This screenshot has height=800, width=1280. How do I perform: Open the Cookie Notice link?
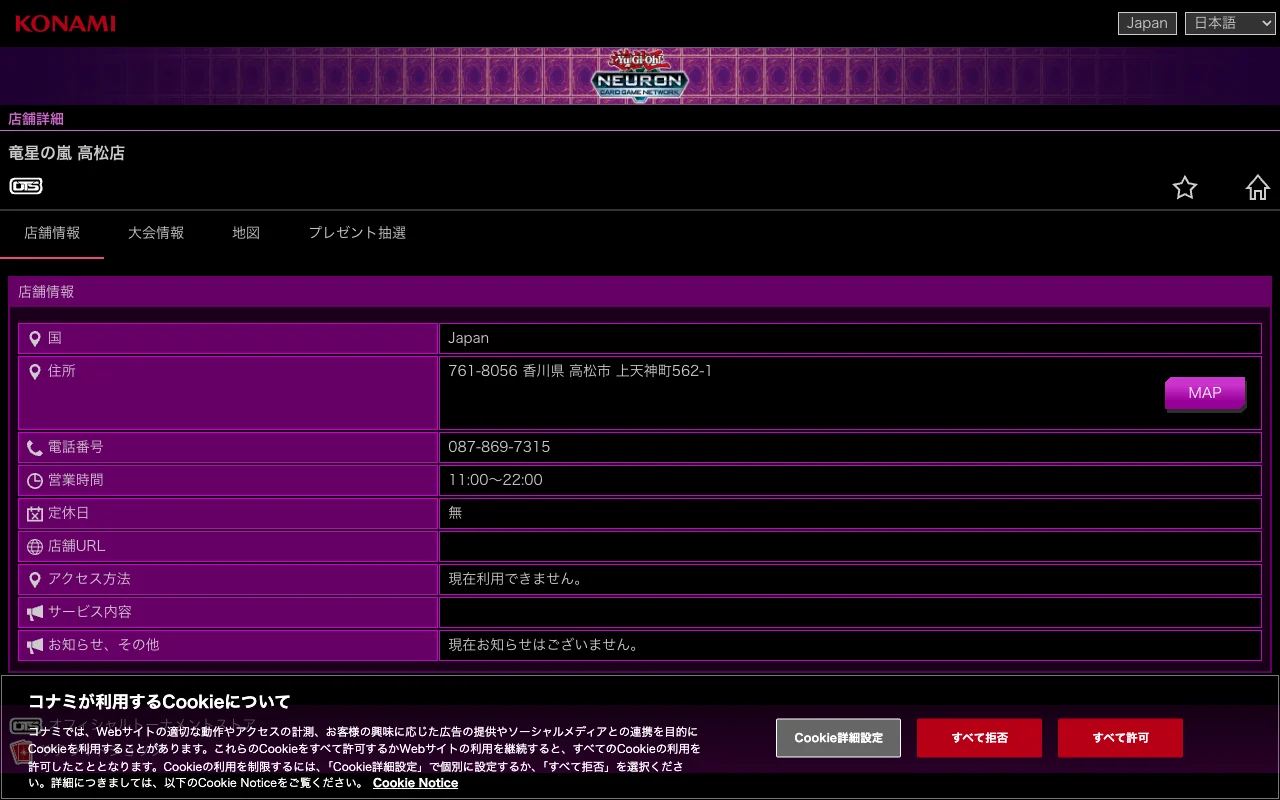(415, 783)
